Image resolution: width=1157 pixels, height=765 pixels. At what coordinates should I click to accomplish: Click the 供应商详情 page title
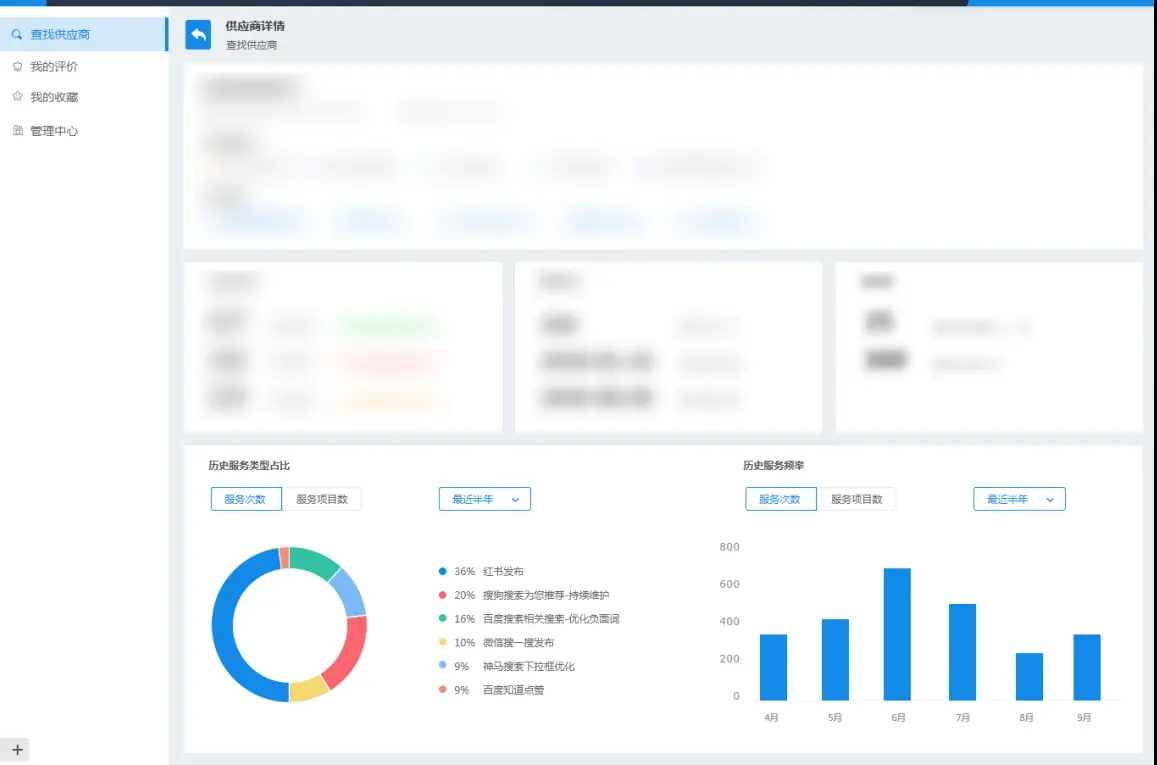click(255, 26)
